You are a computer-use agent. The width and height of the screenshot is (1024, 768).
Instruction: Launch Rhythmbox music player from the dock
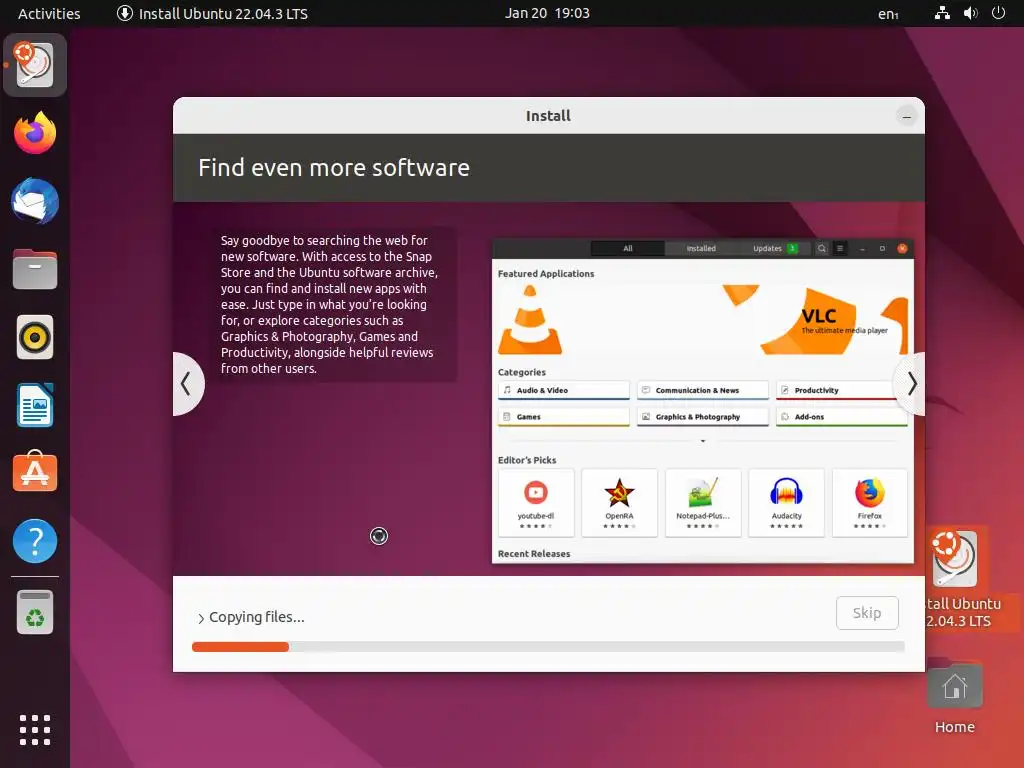(x=35, y=338)
